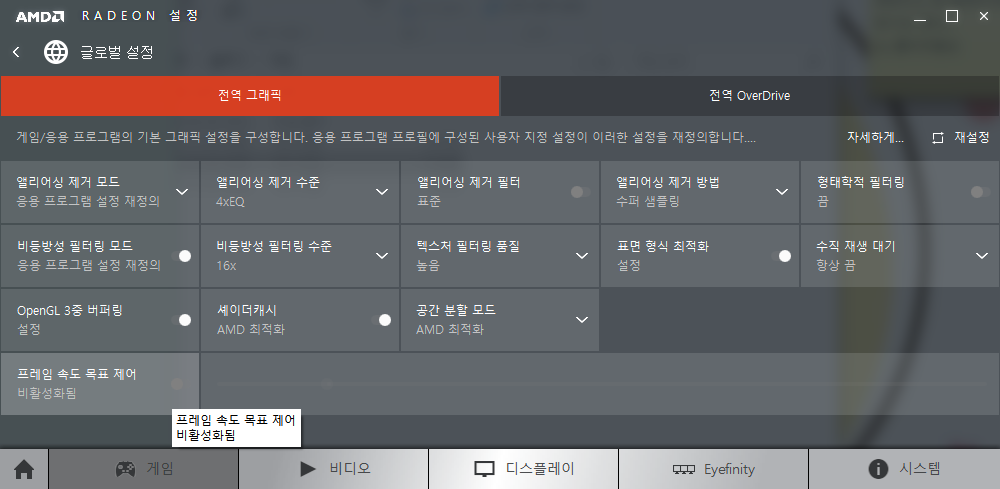Open the 디스플레이 monitor icon section

click(x=523, y=469)
